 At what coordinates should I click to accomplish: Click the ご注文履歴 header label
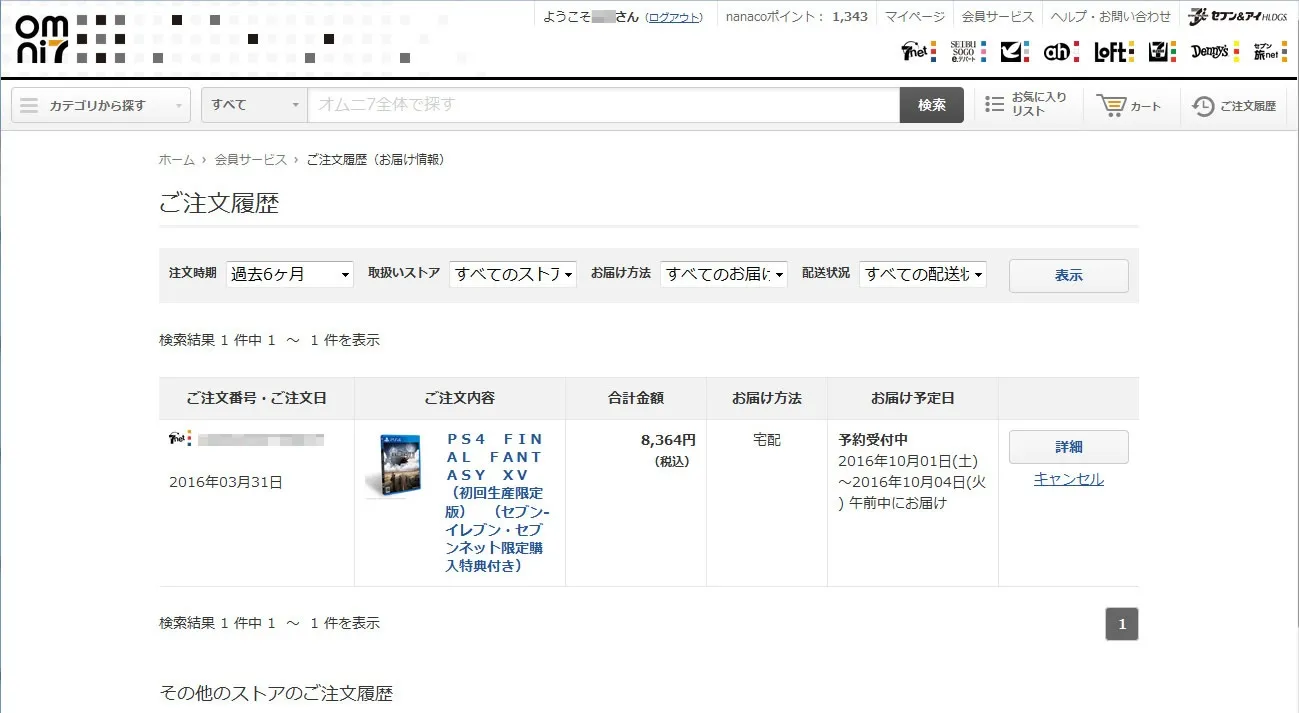pos(1248,106)
